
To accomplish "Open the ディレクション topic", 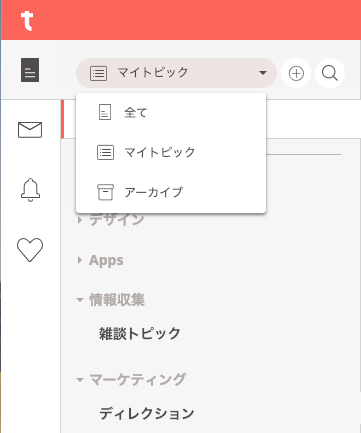I will point(147,413).
